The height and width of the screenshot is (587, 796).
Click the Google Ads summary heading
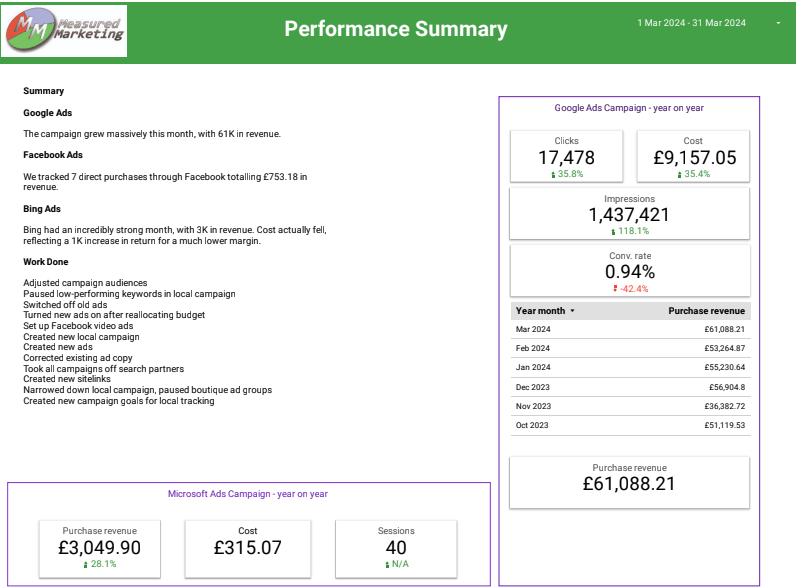pos(48,113)
